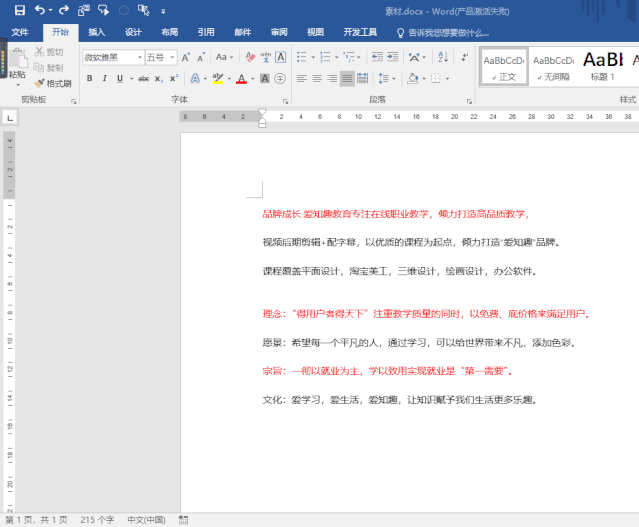Apply strikethrough using the abc icon
Viewport: 639px width, 527px height.
(x=144, y=78)
